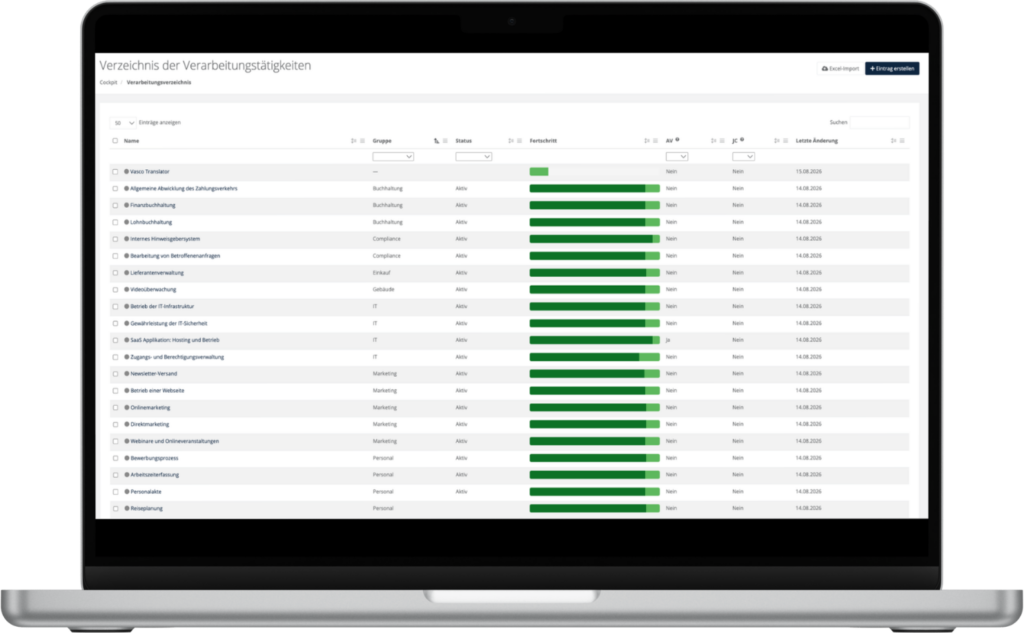Open the Status column menu icon
Image resolution: width=1024 pixels, height=633 pixels.
point(520,141)
